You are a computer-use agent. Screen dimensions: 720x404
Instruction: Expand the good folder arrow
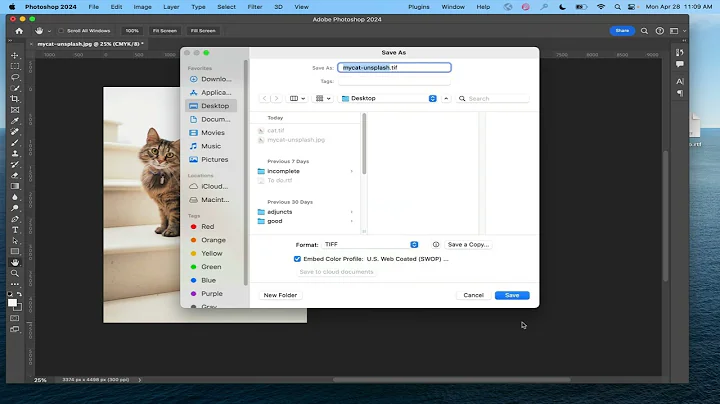[352, 221]
